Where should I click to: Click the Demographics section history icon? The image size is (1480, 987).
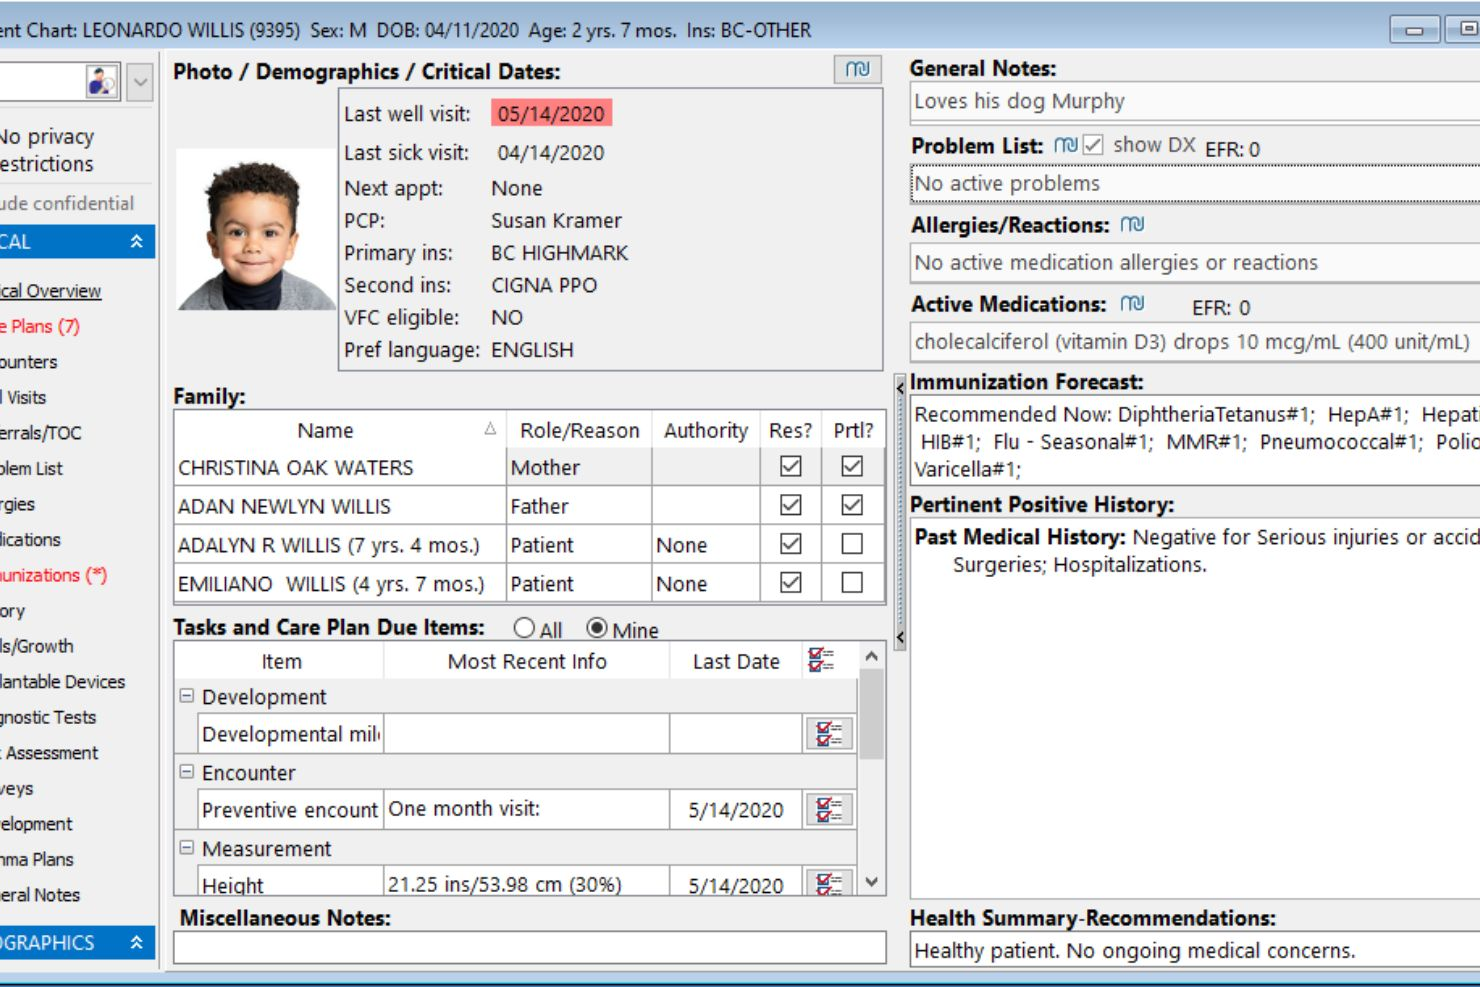[857, 69]
